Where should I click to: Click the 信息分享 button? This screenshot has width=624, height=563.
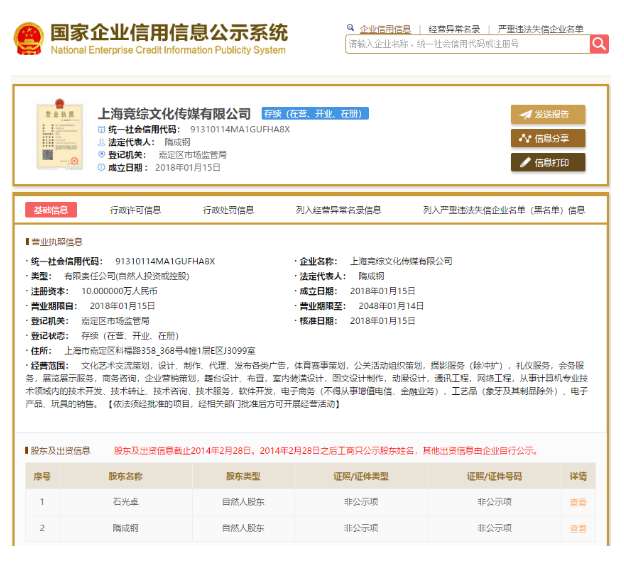point(548,138)
